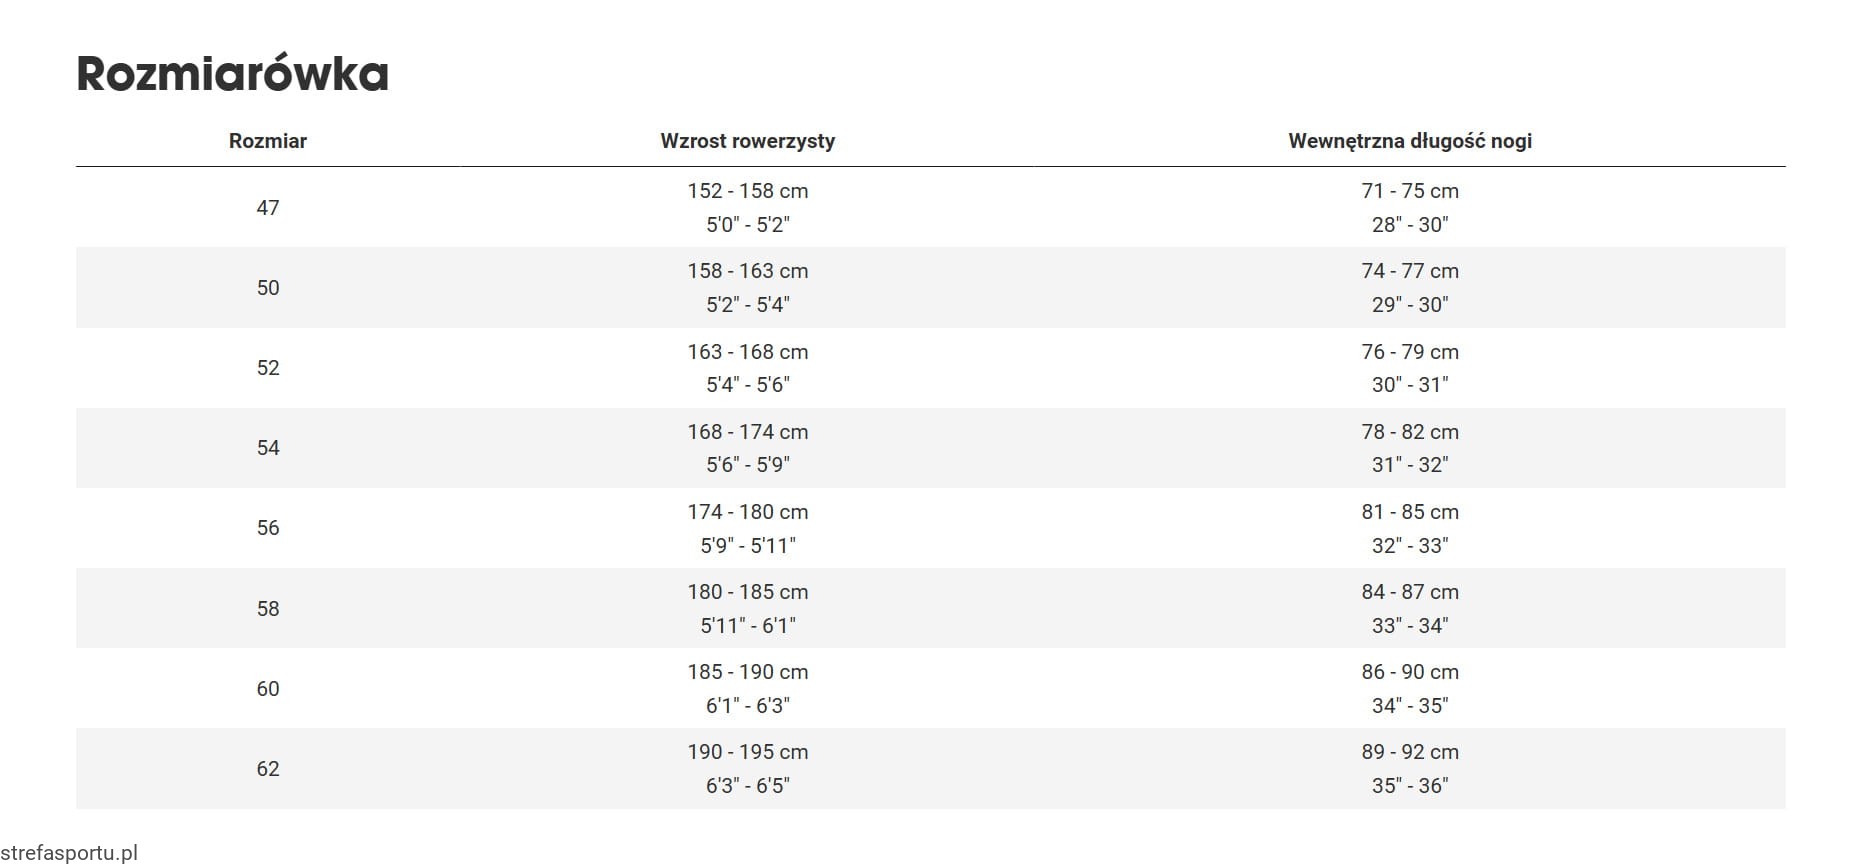The image size is (1871, 864).
Task: Select size 47 in the table
Action: tap(268, 208)
